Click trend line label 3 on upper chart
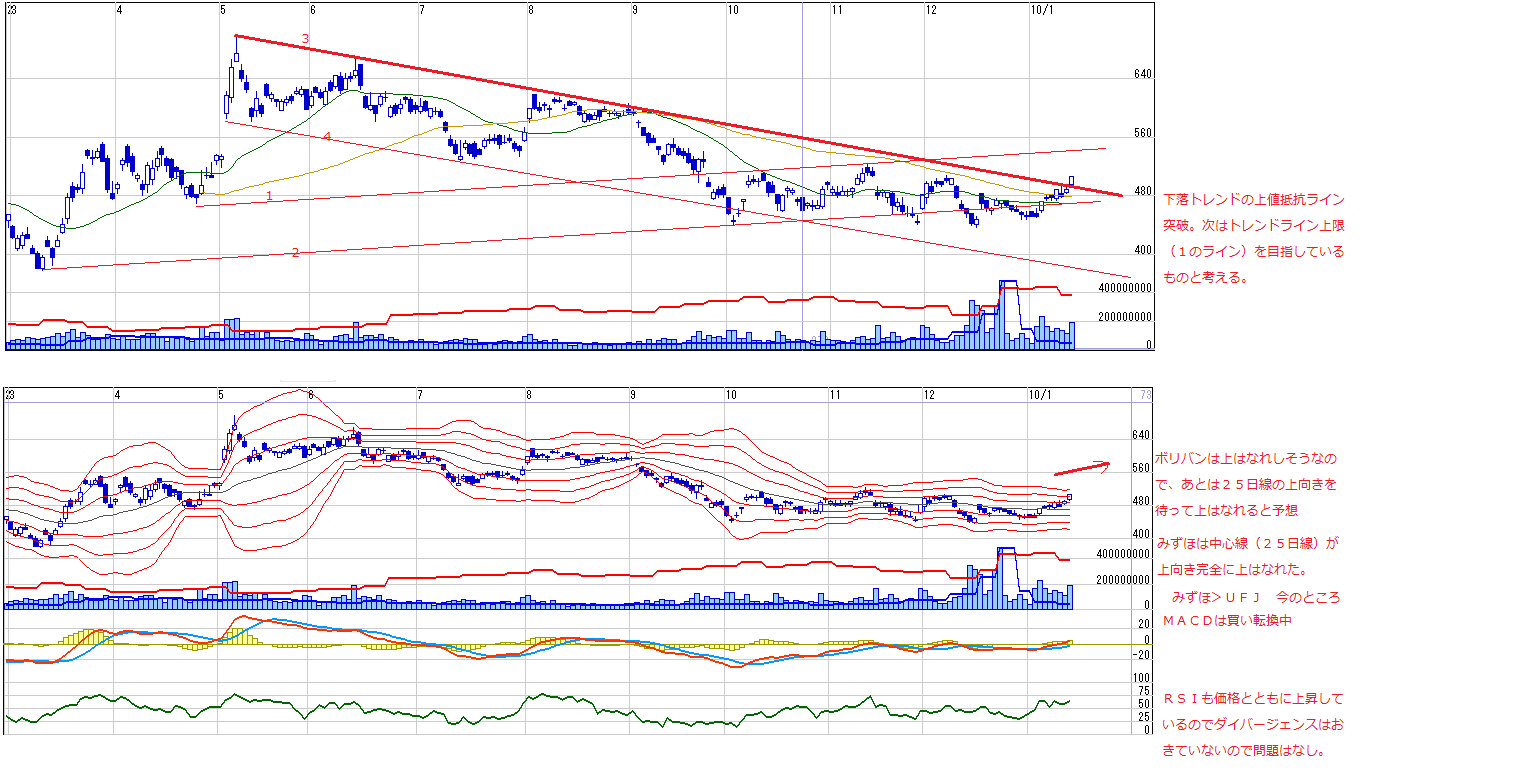 point(305,39)
